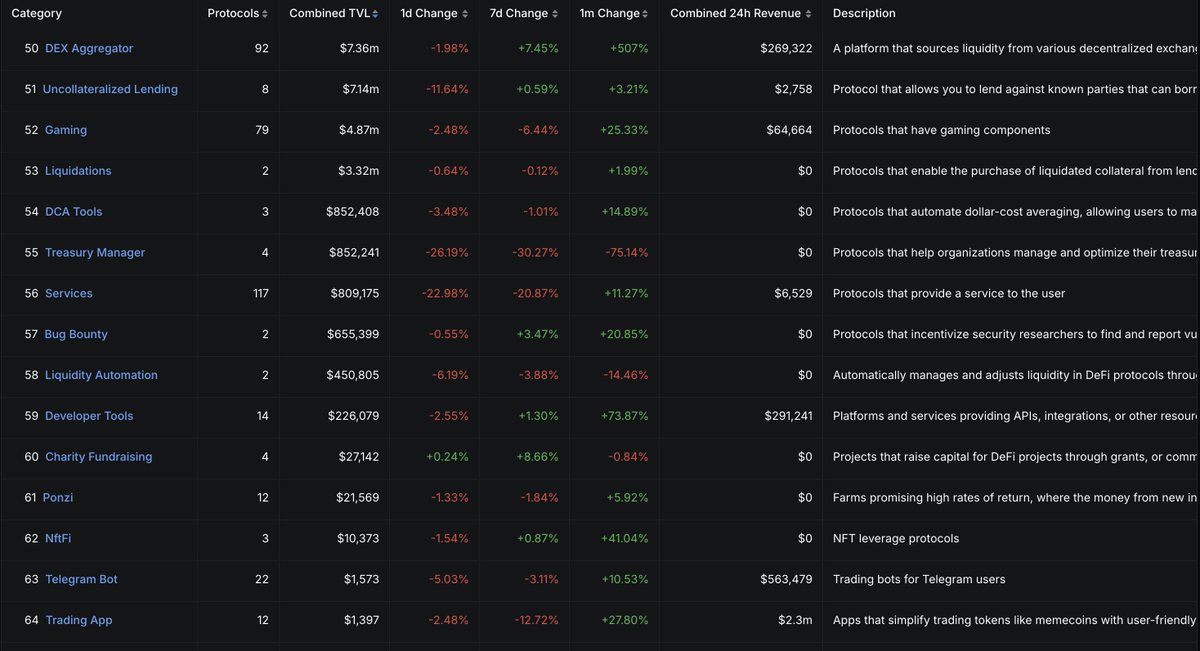This screenshot has height=651, width=1200.
Task: Click the Category column header
Action: pyautogui.click(x=36, y=14)
